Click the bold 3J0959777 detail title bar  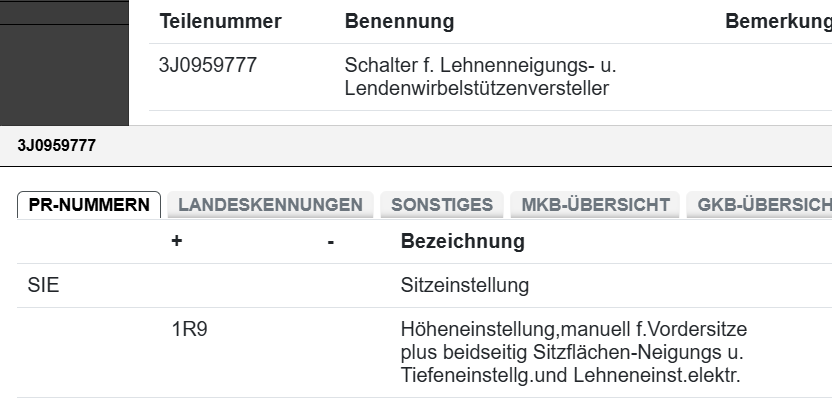[57, 146]
